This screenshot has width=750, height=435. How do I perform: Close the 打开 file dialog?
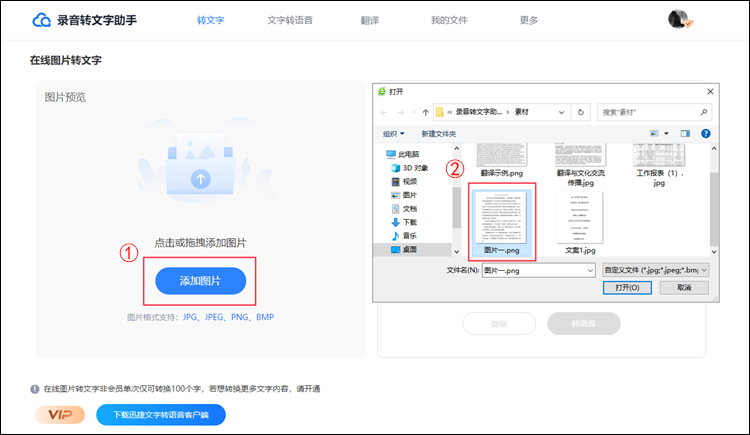pyautogui.click(x=710, y=91)
